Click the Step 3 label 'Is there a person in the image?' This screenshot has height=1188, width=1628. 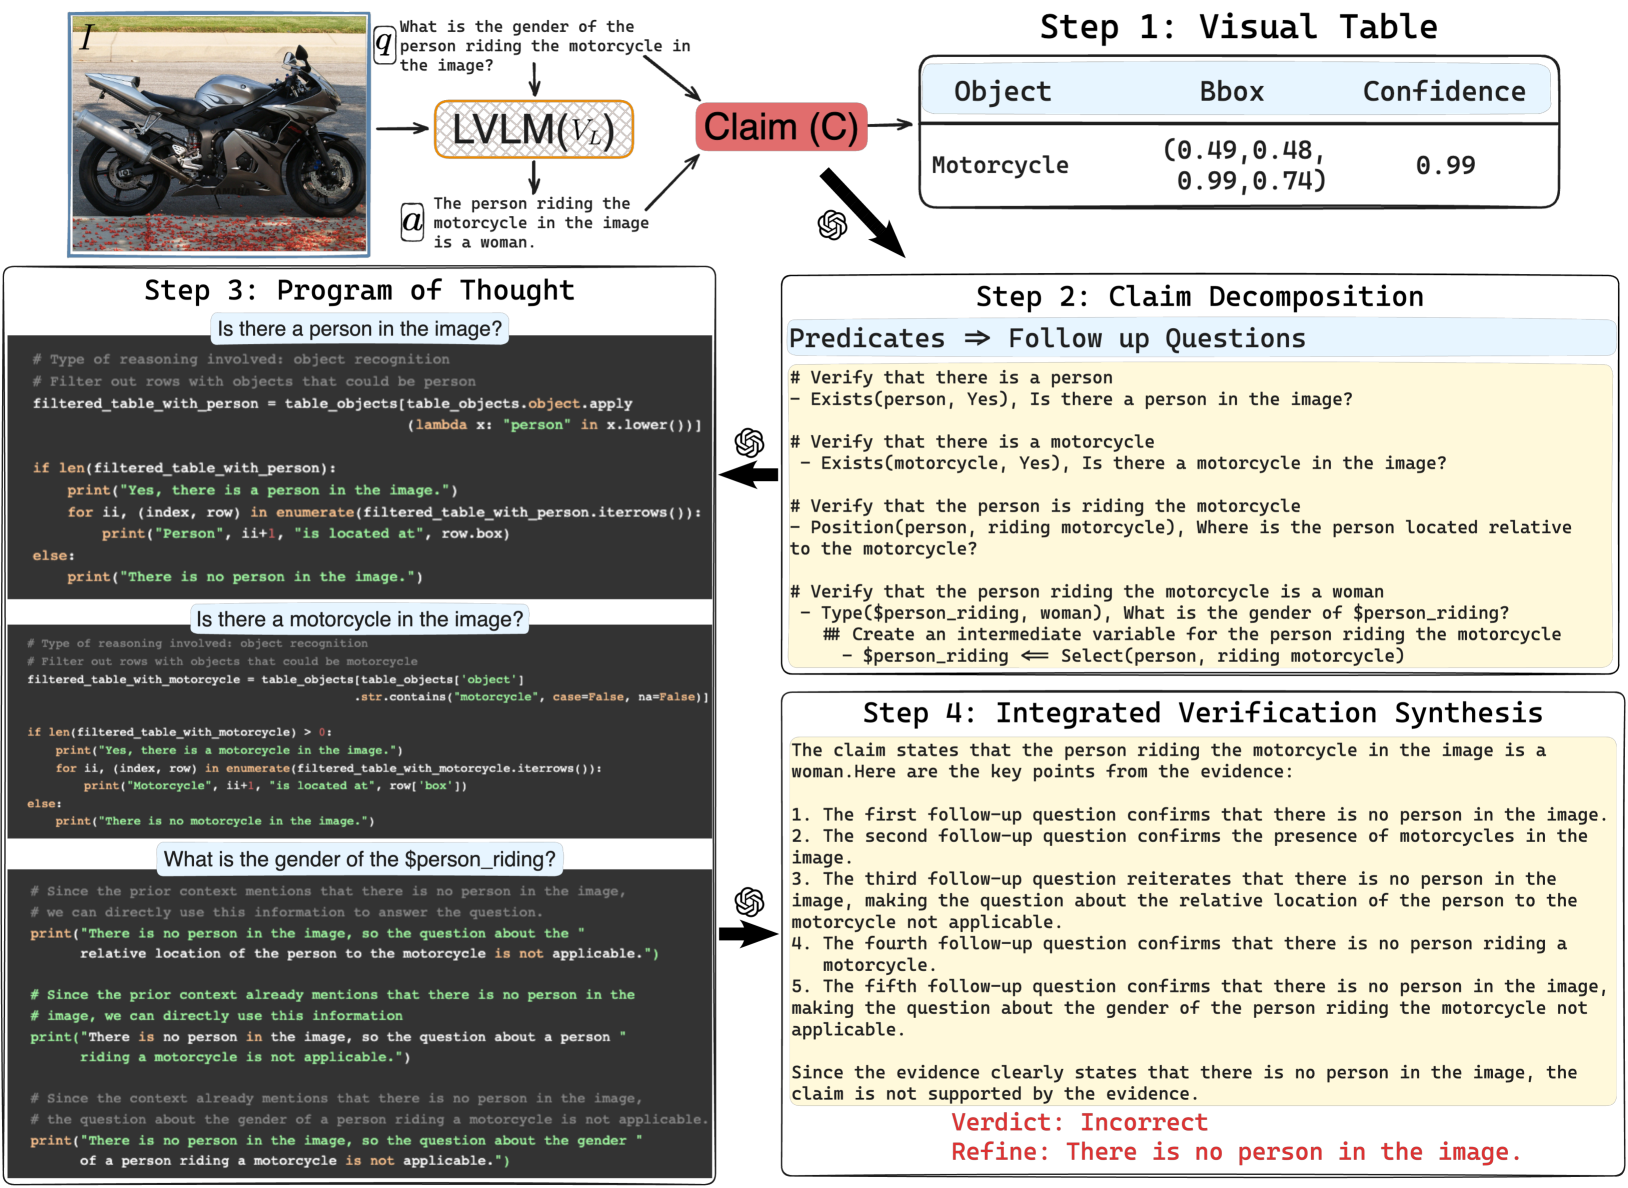360,329
